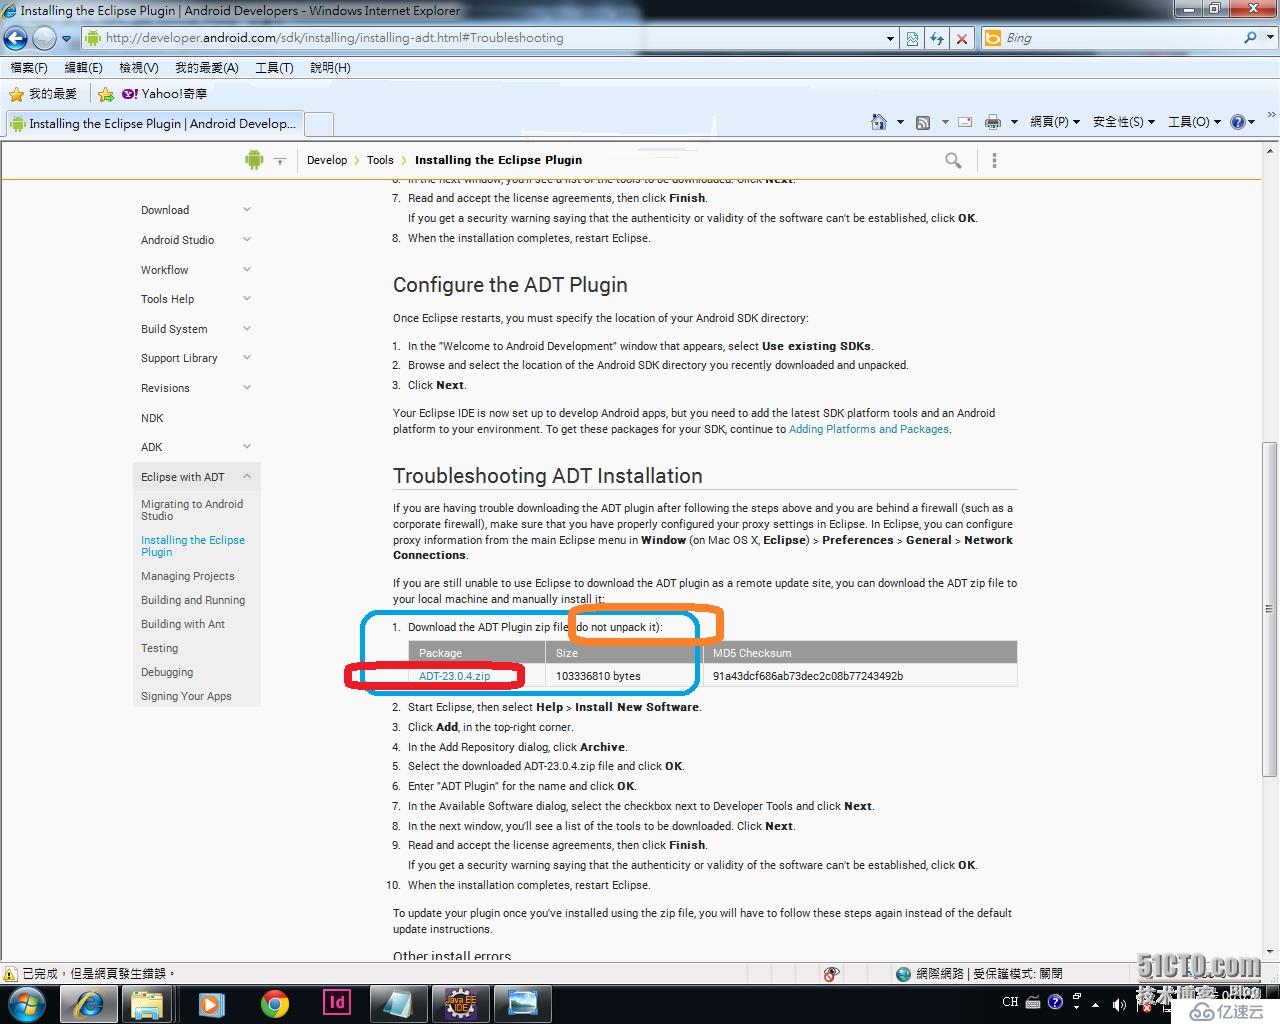Open the 安全性(S) safety dropdown menu

tap(1124, 122)
